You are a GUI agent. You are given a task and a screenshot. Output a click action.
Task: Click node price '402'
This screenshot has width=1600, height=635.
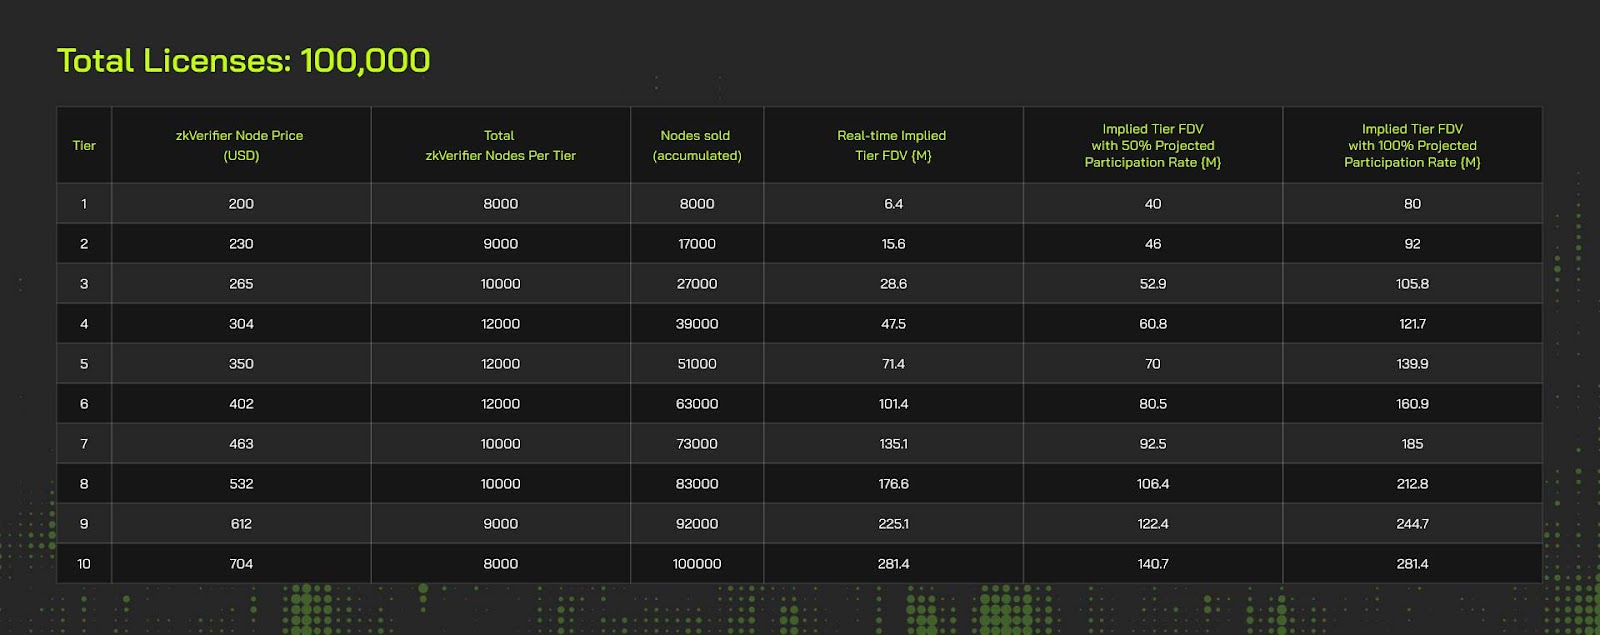point(241,403)
